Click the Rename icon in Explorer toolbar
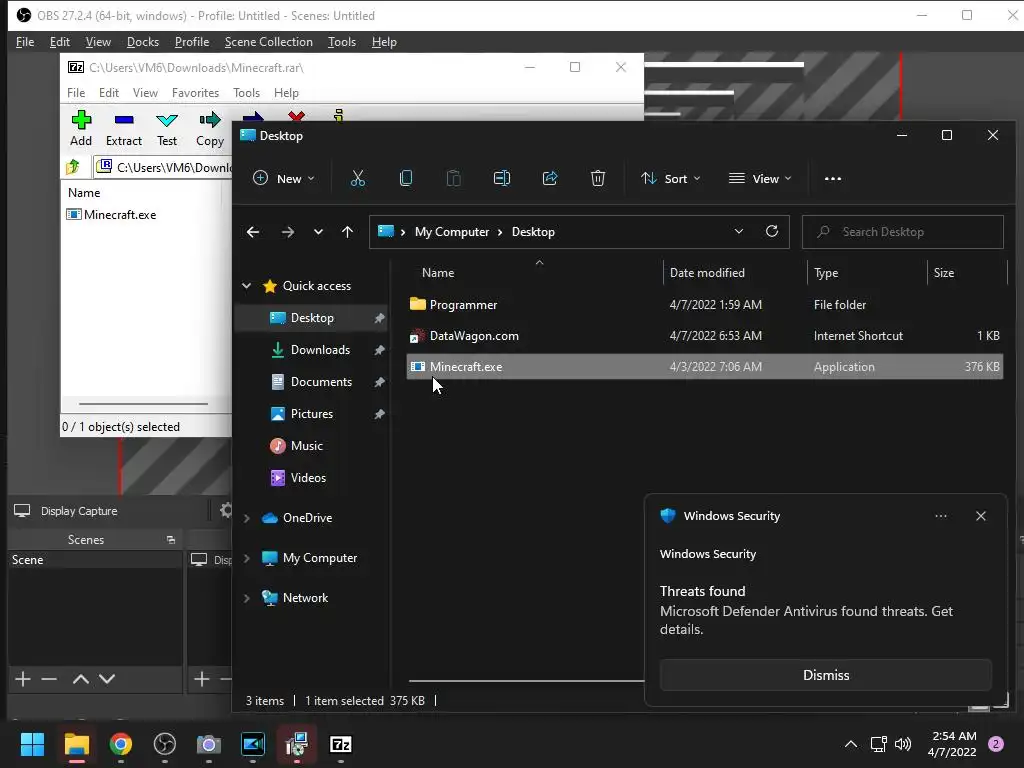Image resolution: width=1024 pixels, height=768 pixels. pos(502,178)
